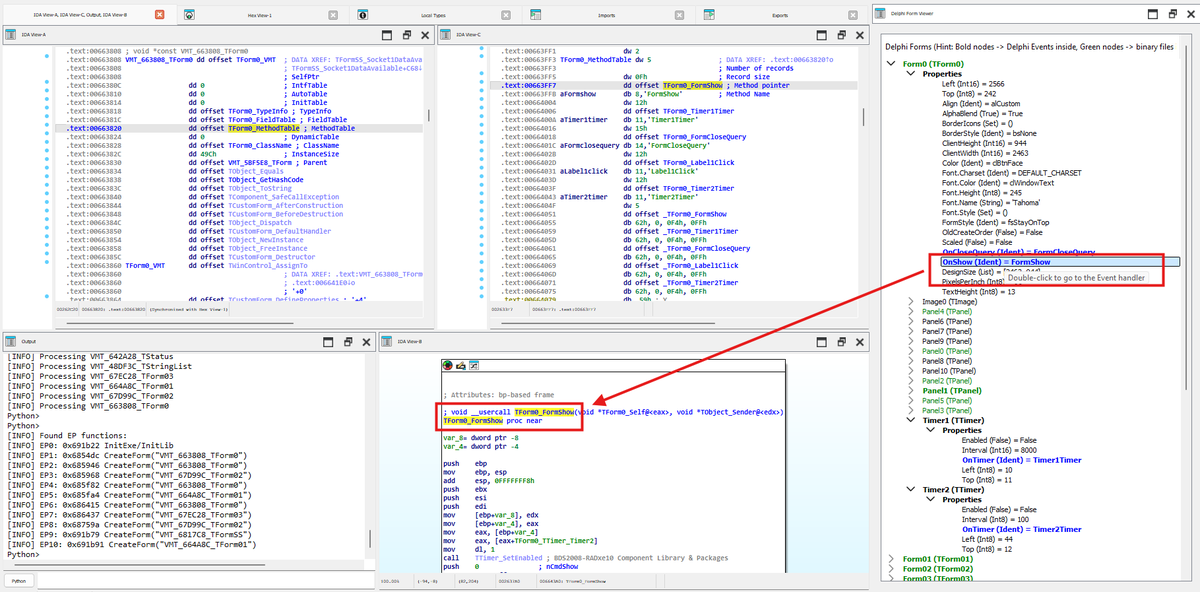
Task: Maximize the IDA View-B panel
Action: click(823, 342)
